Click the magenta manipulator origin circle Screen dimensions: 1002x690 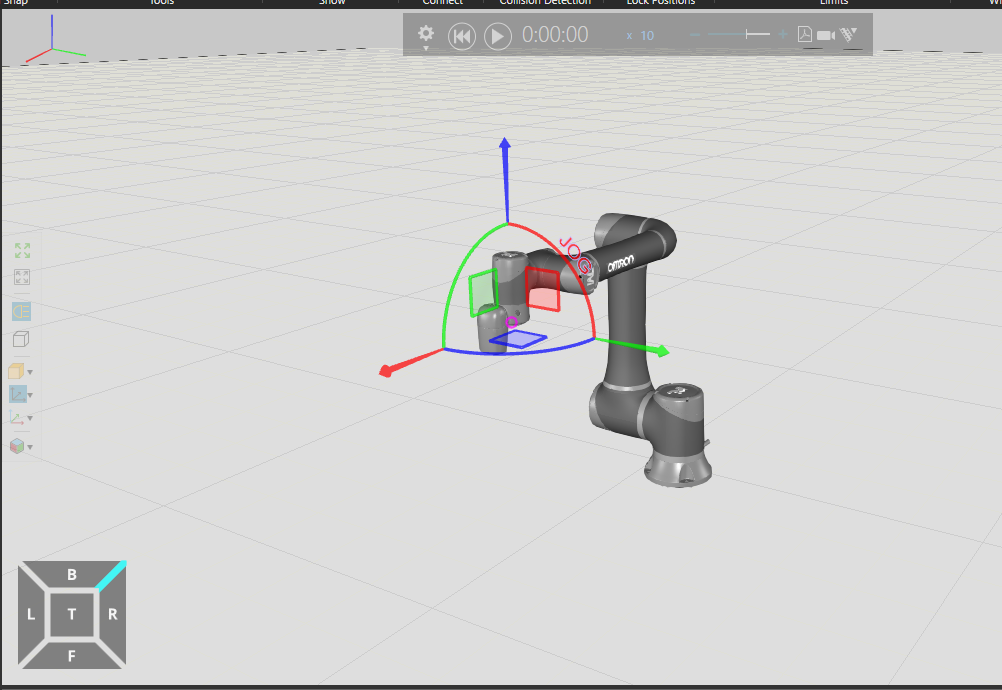coord(512,322)
